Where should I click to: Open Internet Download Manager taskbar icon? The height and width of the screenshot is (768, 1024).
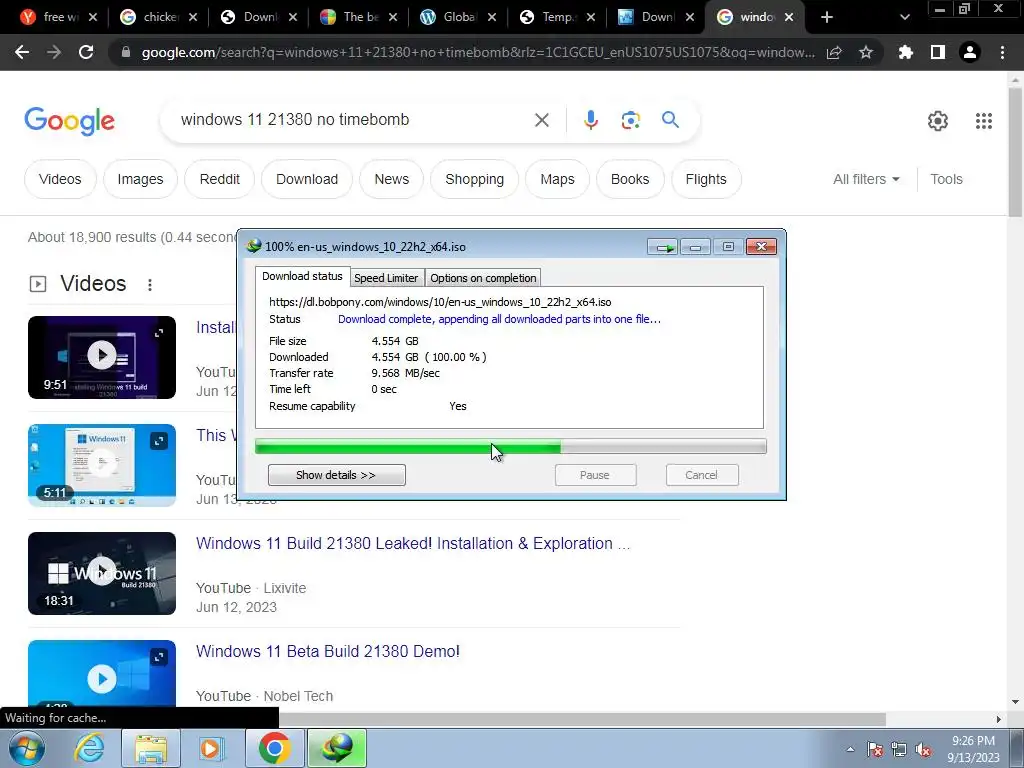pos(337,748)
